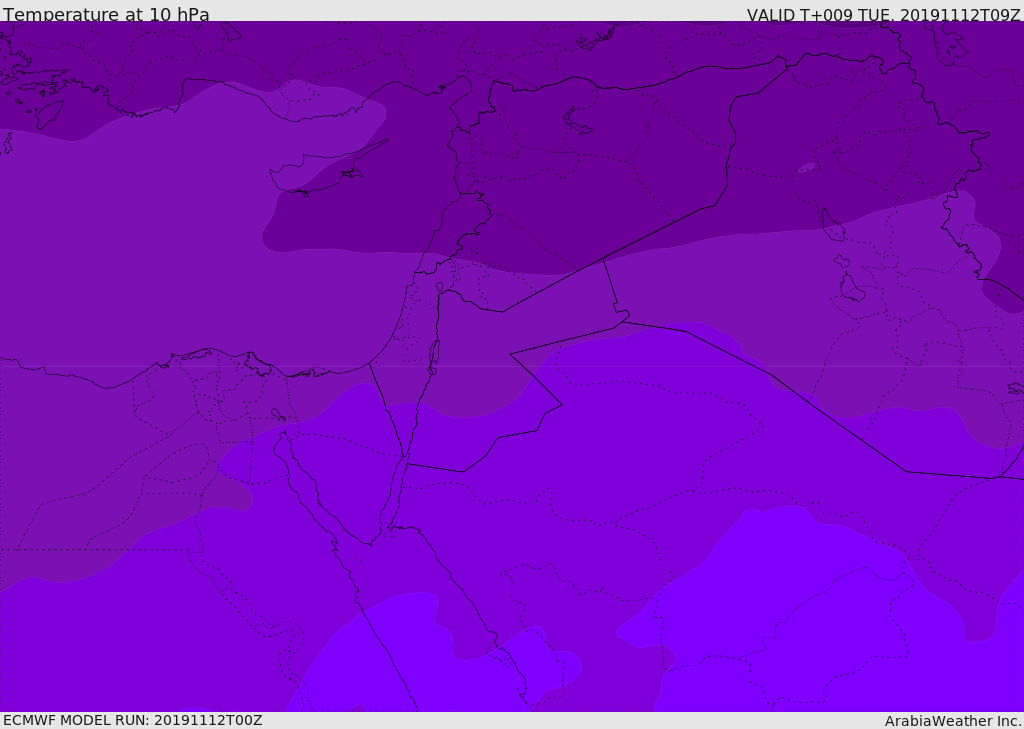Click the ArabiaWeather Inc. credit

pos(953,721)
